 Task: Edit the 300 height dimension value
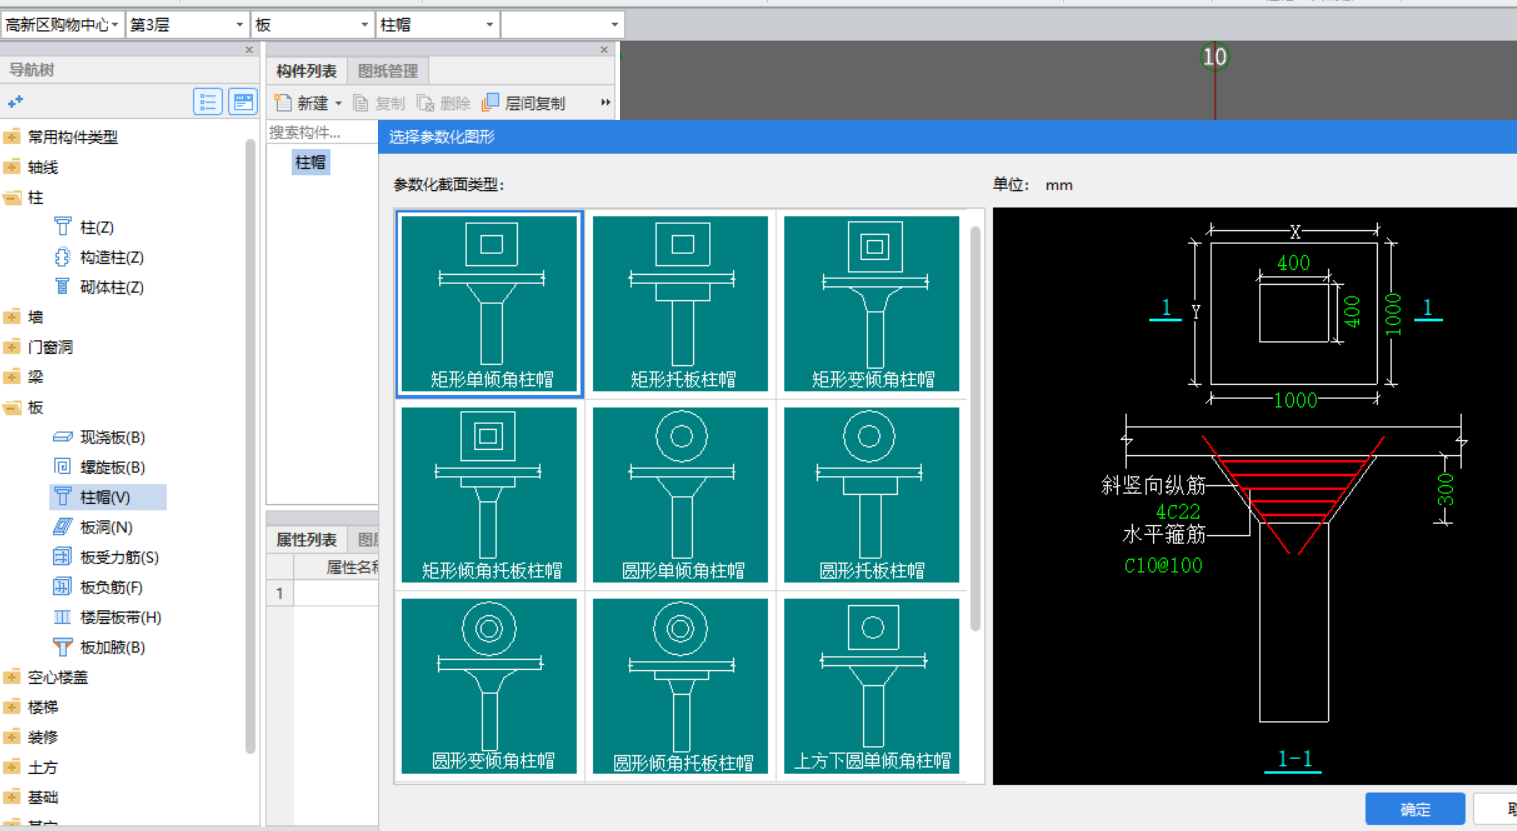click(x=1445, y=490)
